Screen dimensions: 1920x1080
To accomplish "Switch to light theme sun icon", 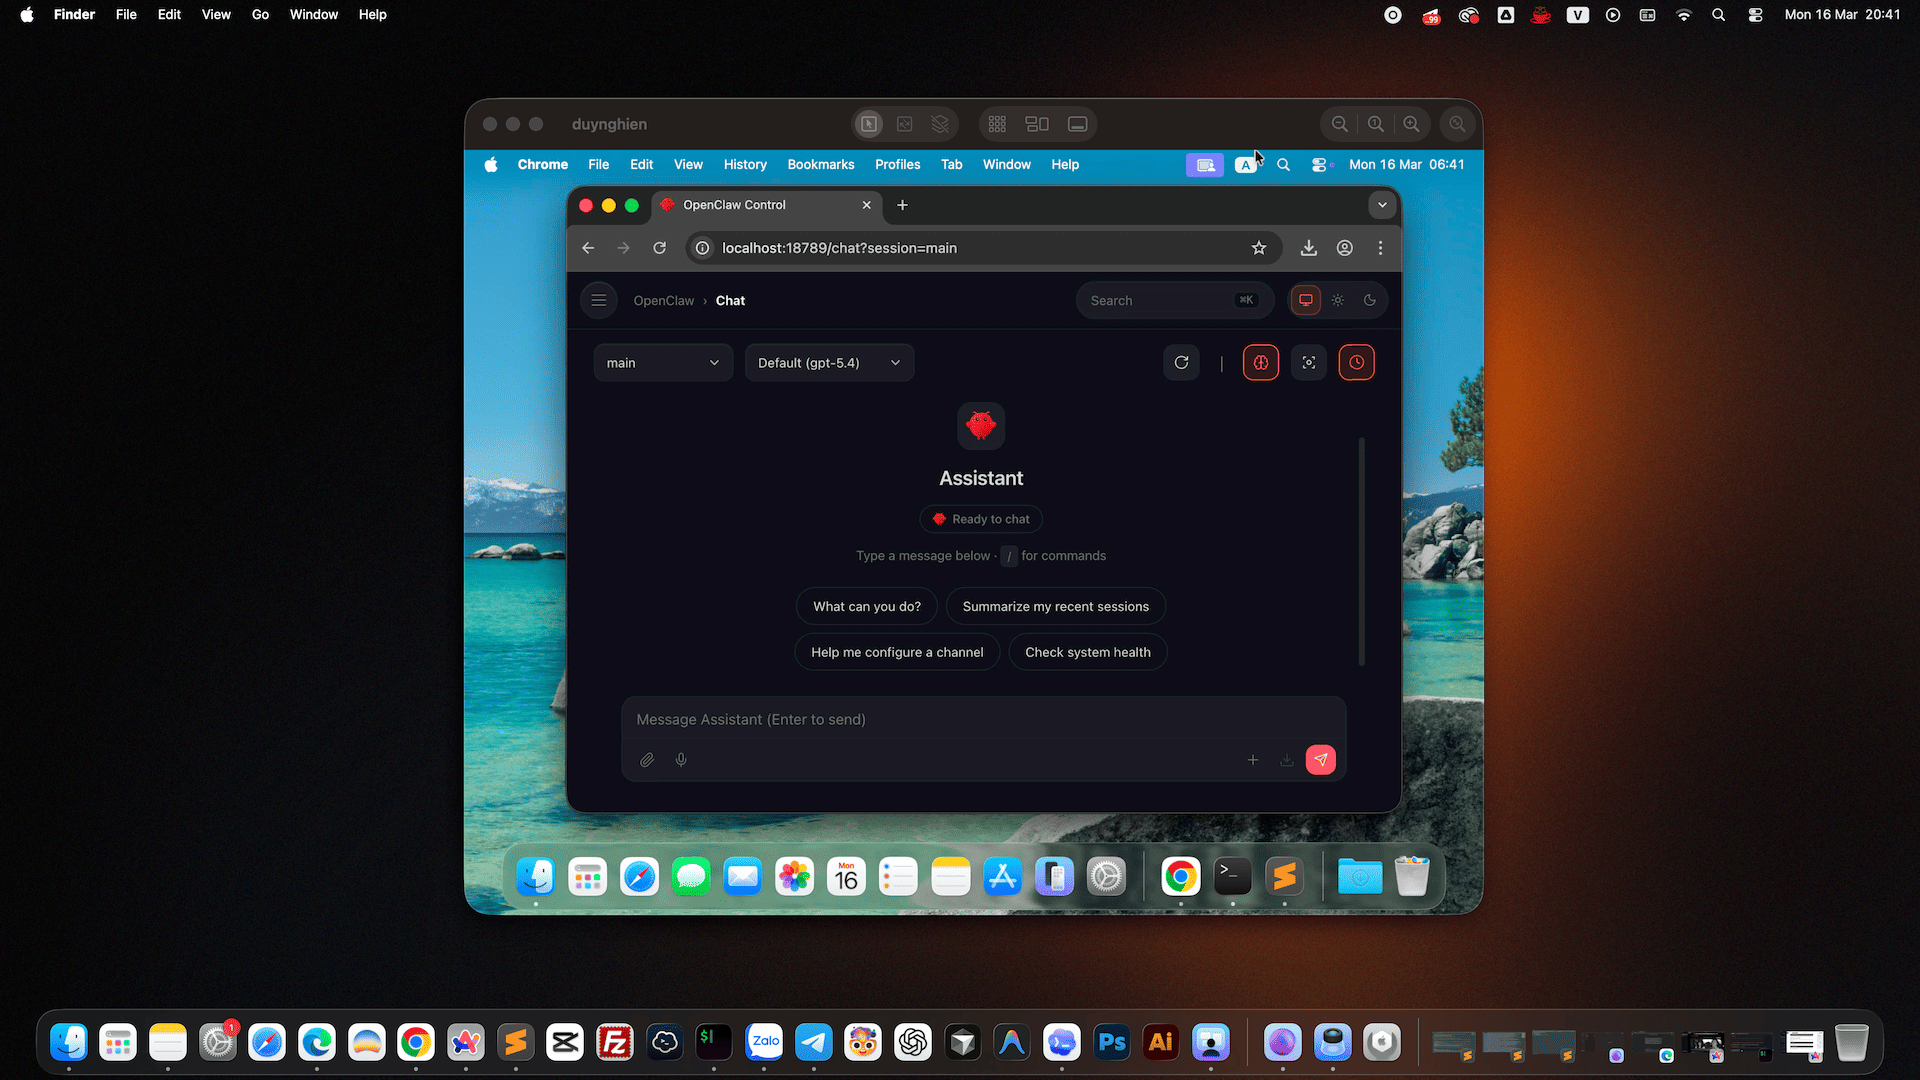I will pos(1338,300).
